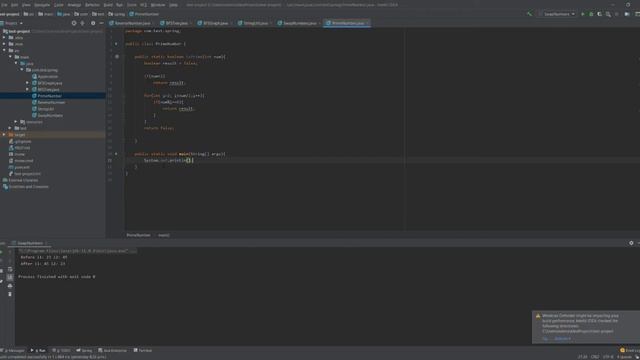This screenshot has width=640, height=360.
Task: Click 4: Run tool window button
Action: [x=38, y=350]
